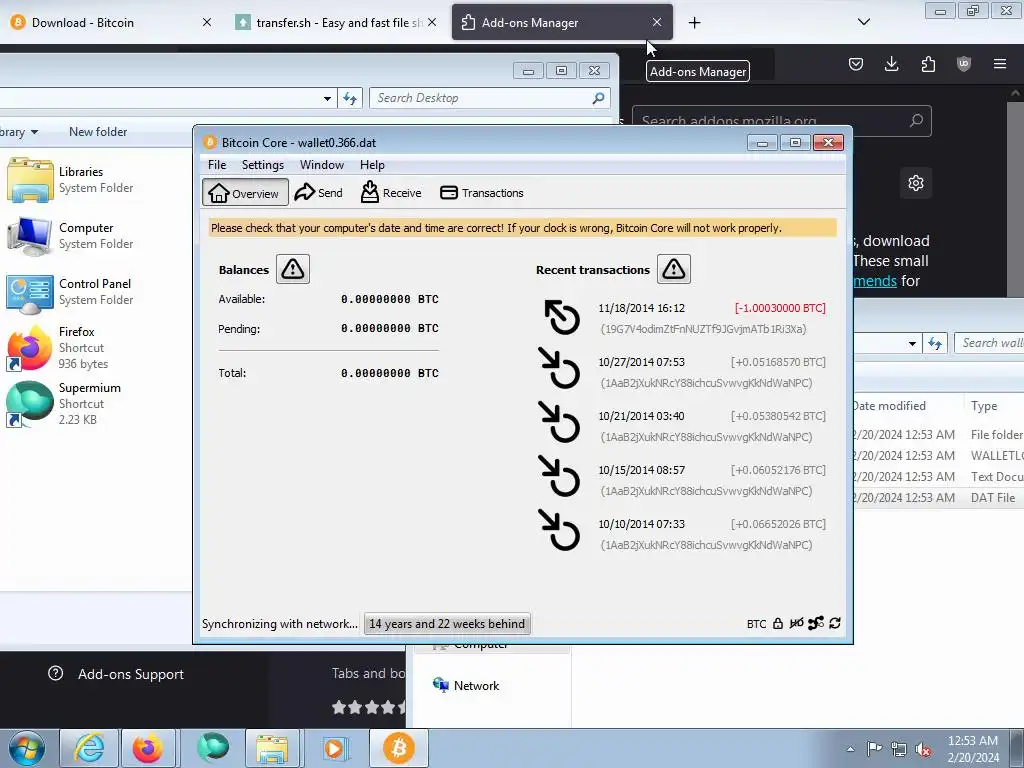Select the Computer system folder
This screenshot has height=768, width=1024.
[69, 236]
